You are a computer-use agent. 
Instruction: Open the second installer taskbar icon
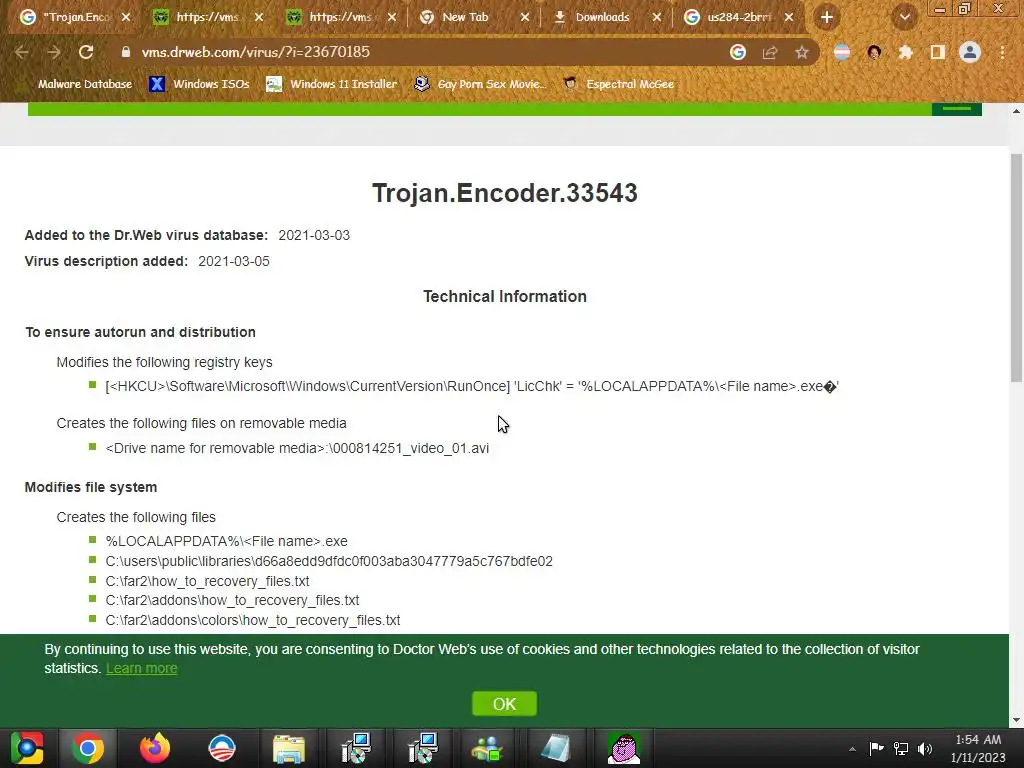tap(423, 748)
